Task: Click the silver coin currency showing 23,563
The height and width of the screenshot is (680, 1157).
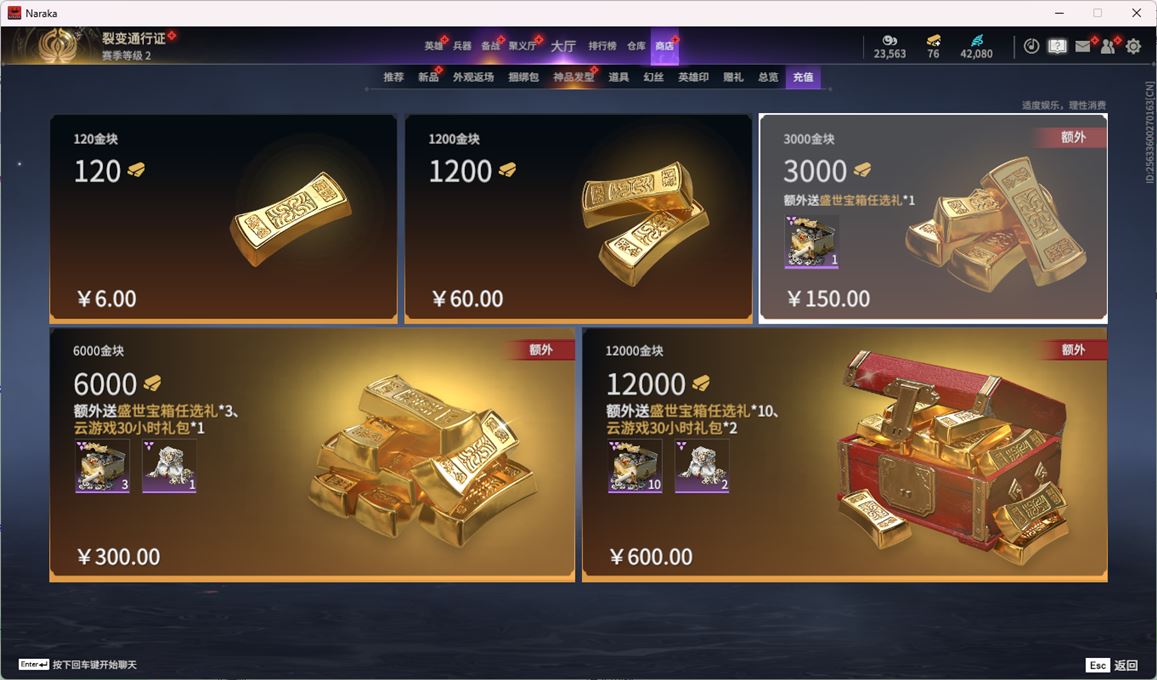Action: point(889,46)
